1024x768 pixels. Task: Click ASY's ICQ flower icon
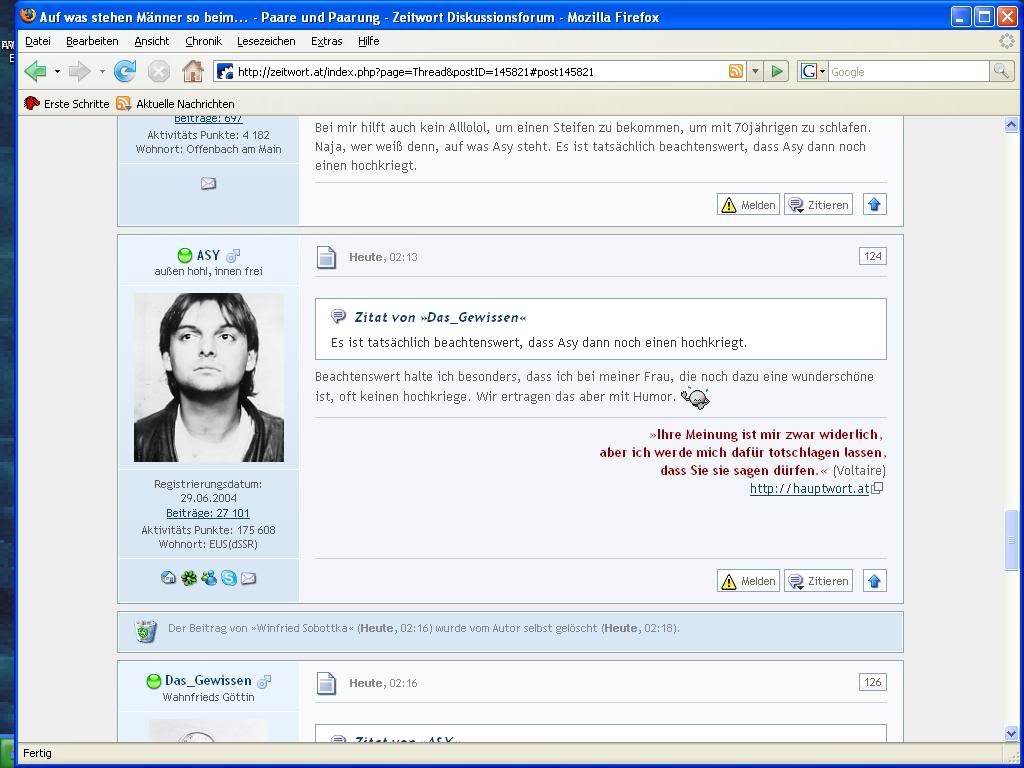189,577
